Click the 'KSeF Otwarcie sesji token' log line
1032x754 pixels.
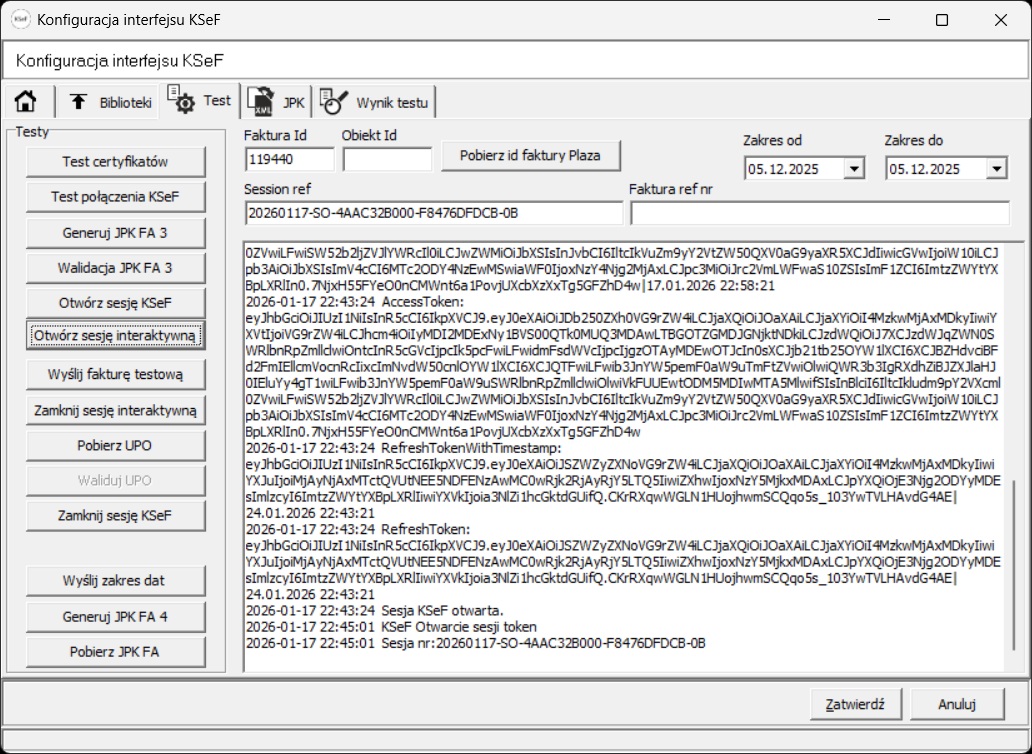pos(391,626)
